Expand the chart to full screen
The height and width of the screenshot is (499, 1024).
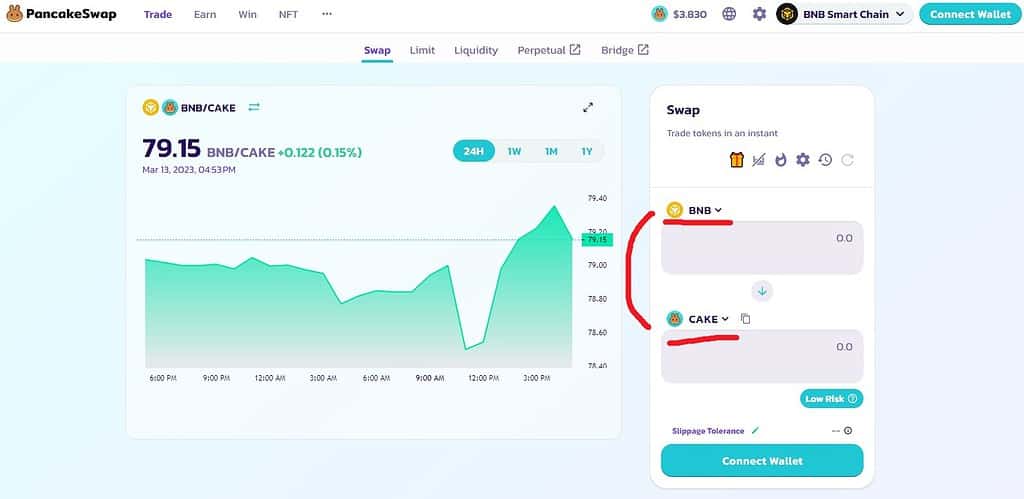click(588, 108)
